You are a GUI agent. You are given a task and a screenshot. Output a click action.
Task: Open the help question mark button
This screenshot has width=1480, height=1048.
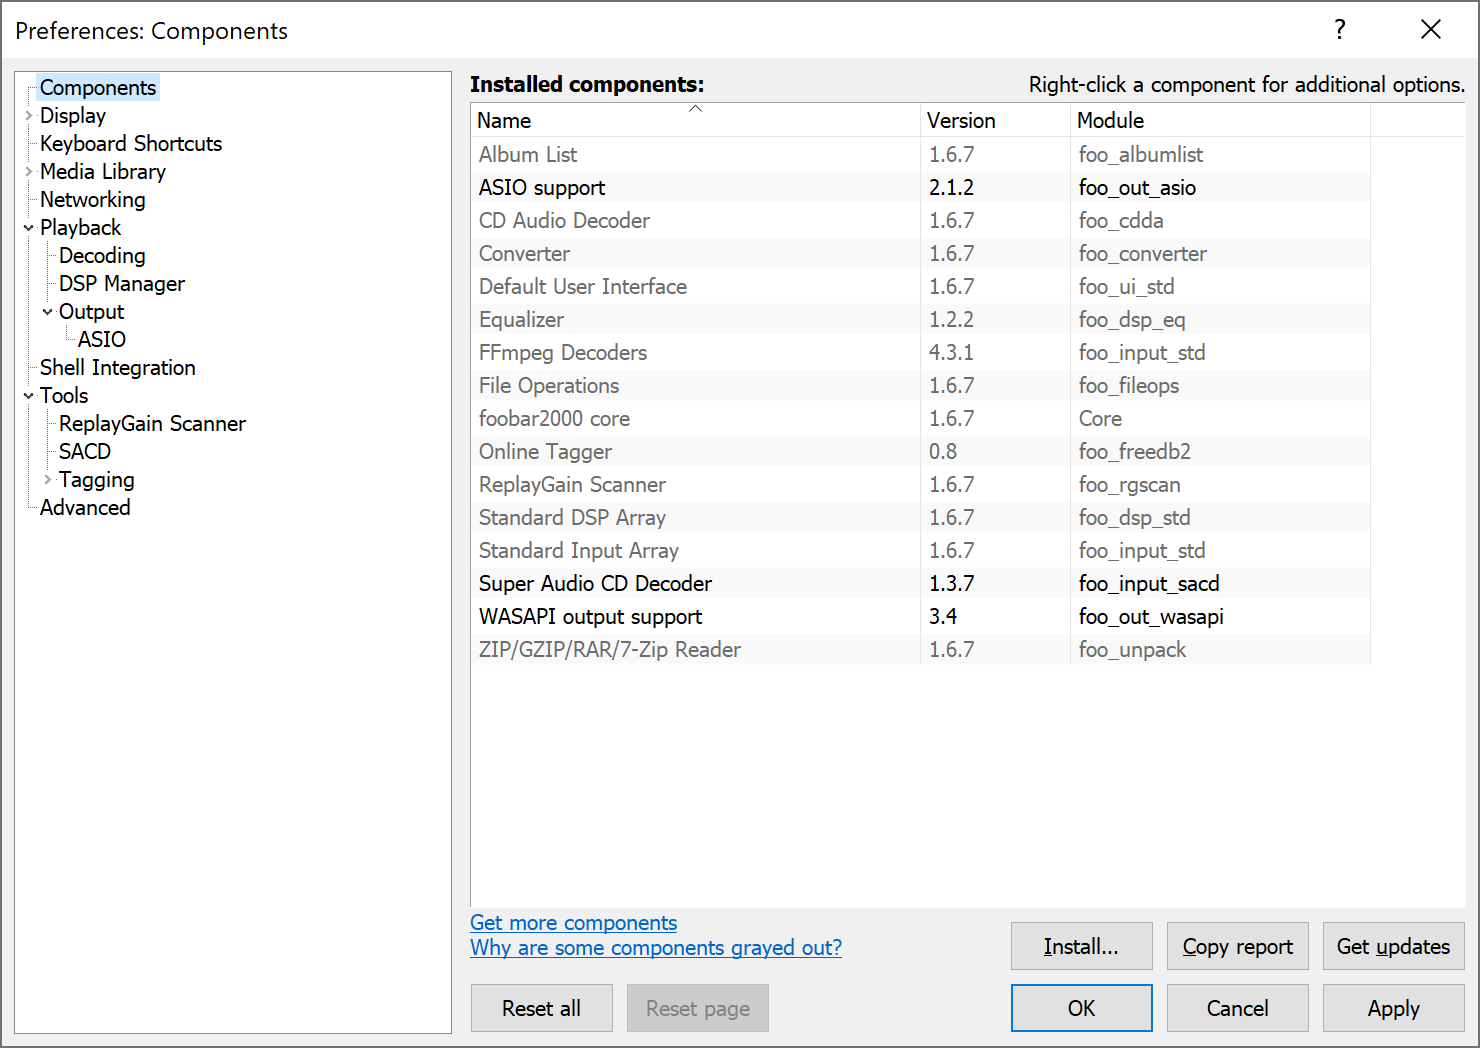(1340, 30)
